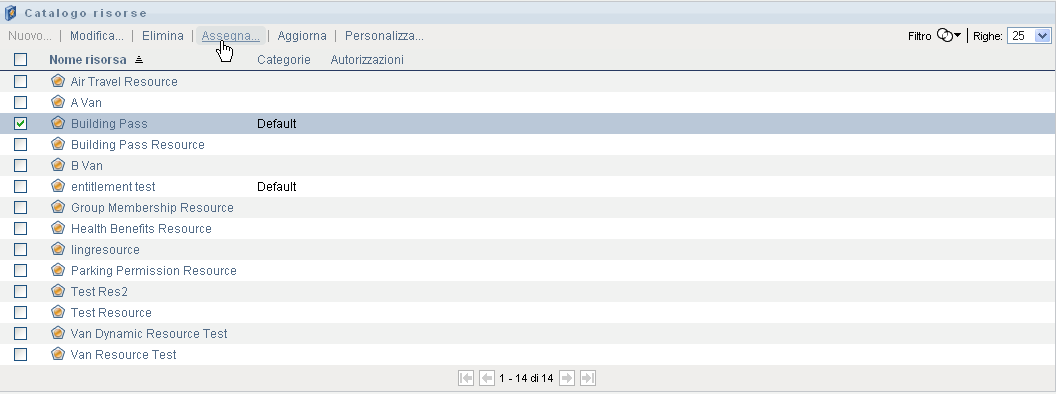1056x394 pixels.
Task: Click the Assegna... toolbar command
Action: tap(230, 36)
